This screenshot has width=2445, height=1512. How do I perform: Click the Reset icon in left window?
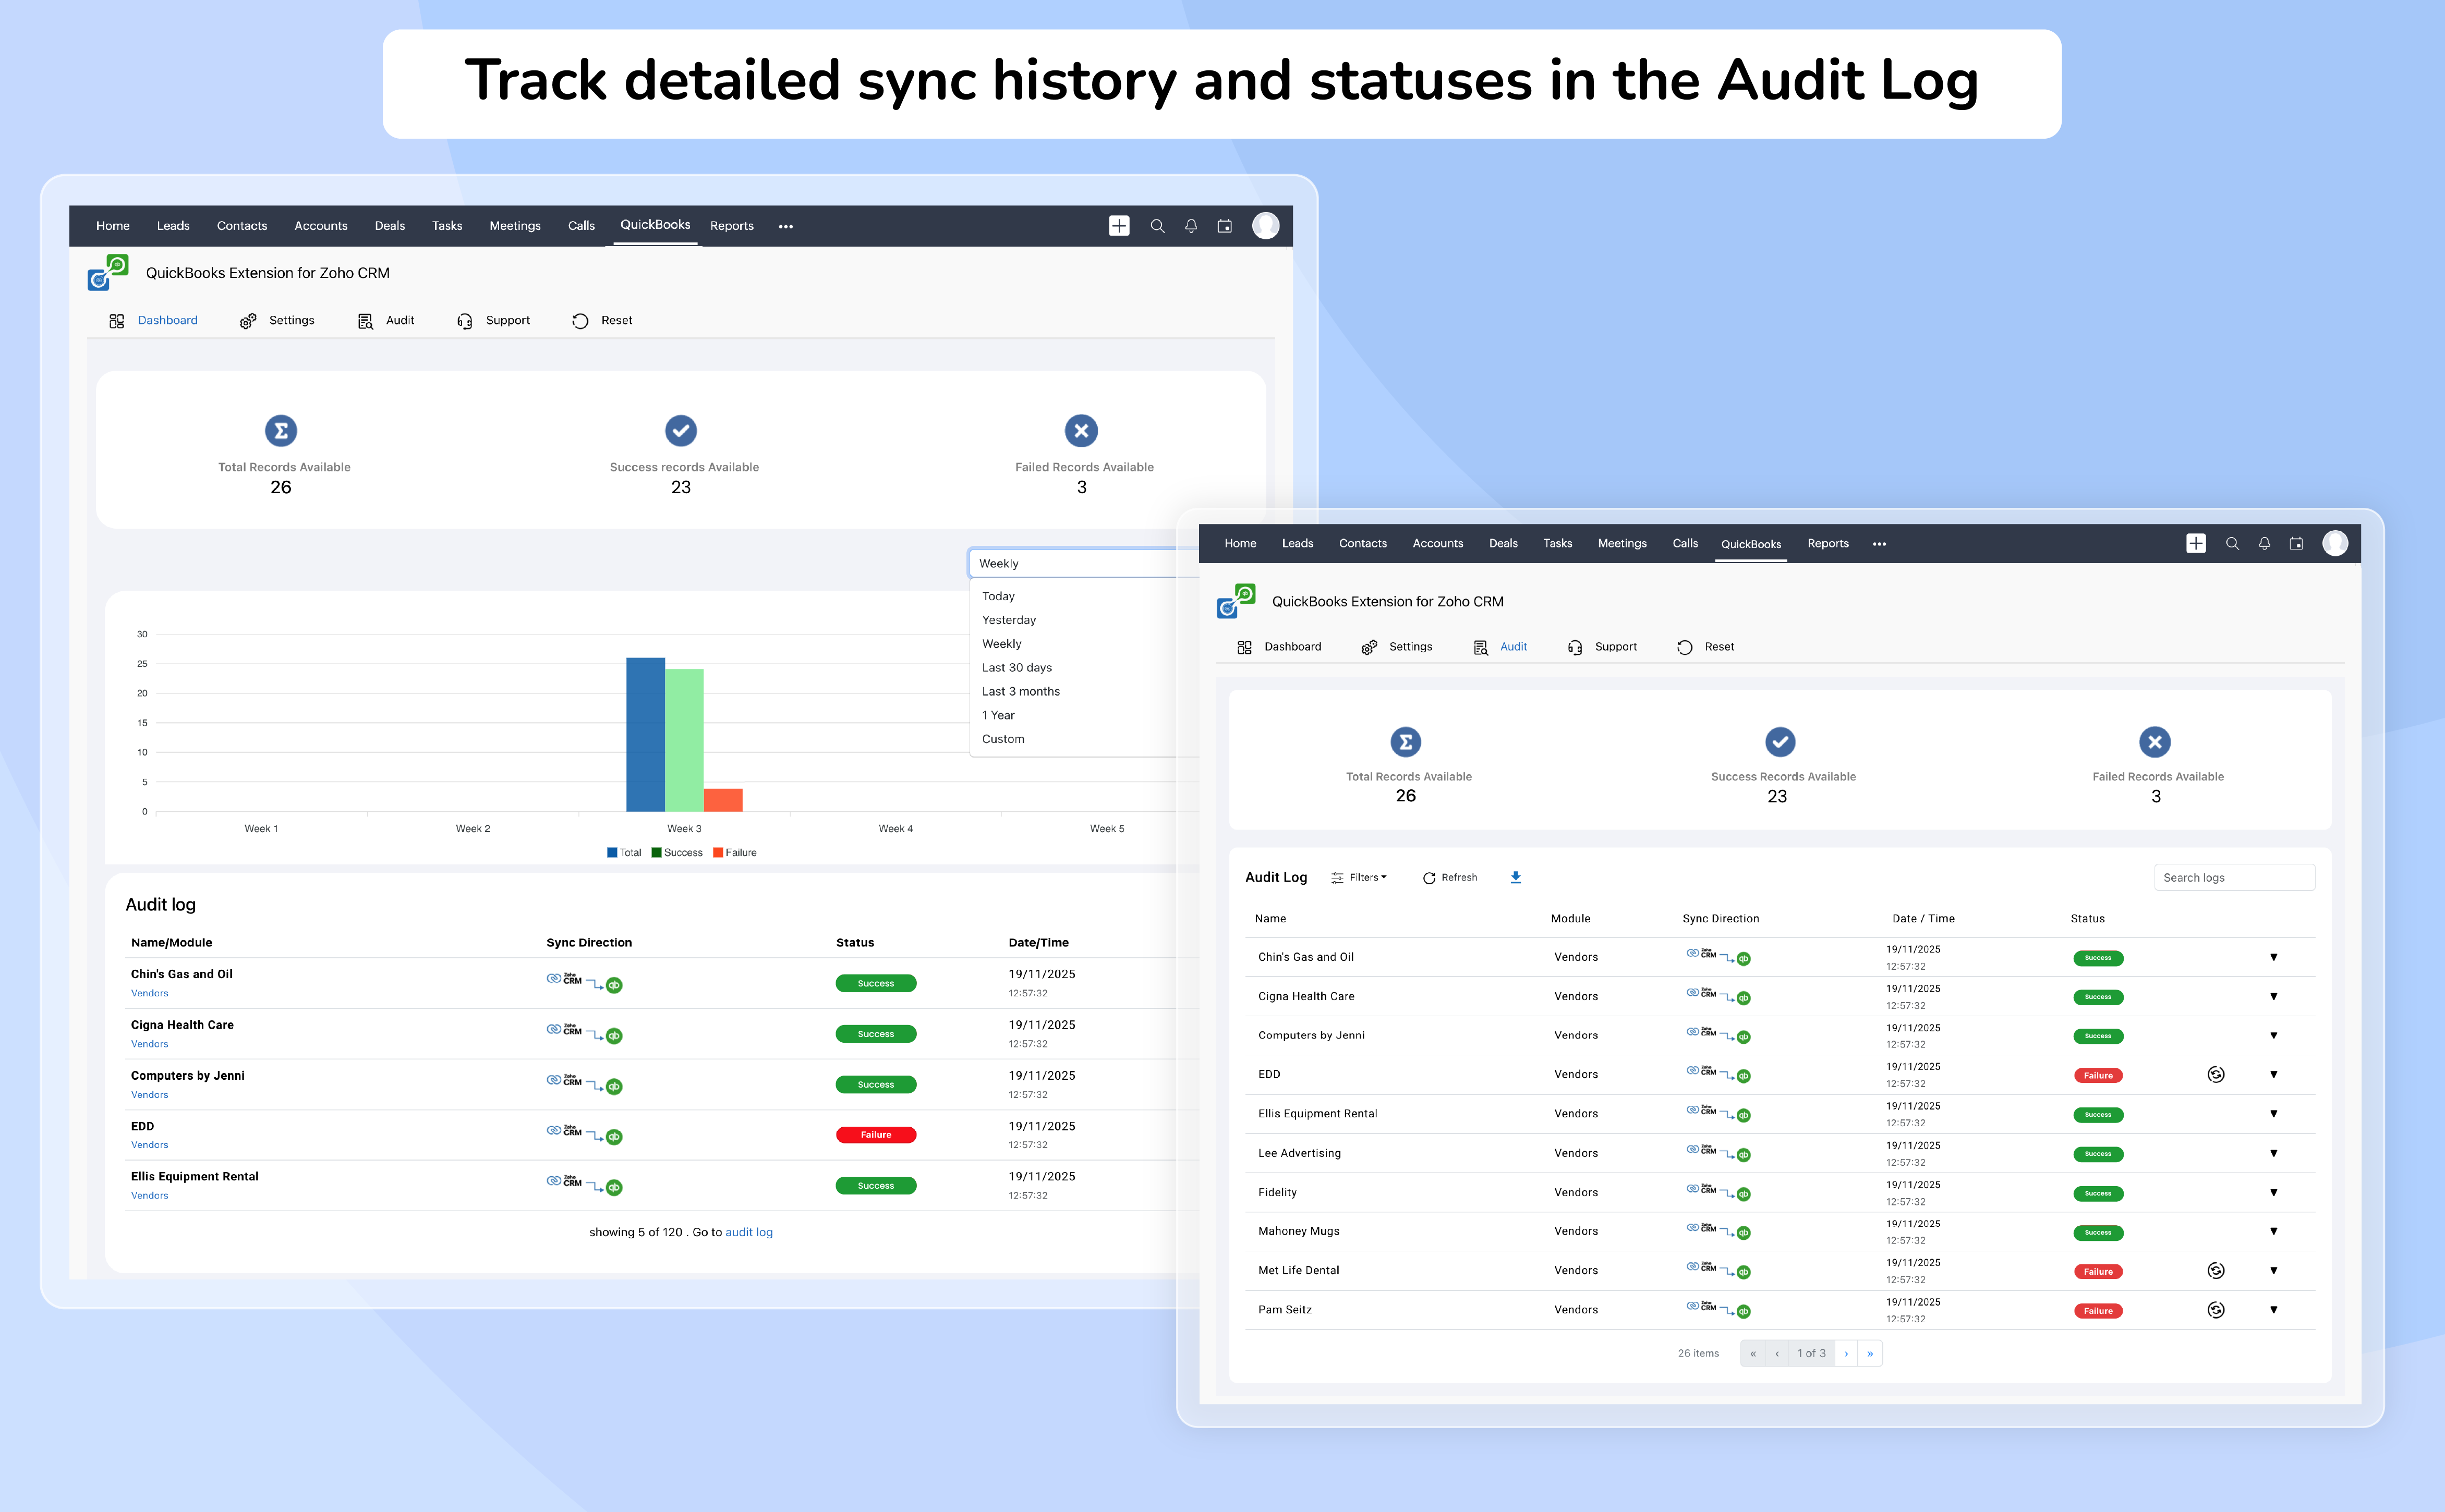click(580, 321)
